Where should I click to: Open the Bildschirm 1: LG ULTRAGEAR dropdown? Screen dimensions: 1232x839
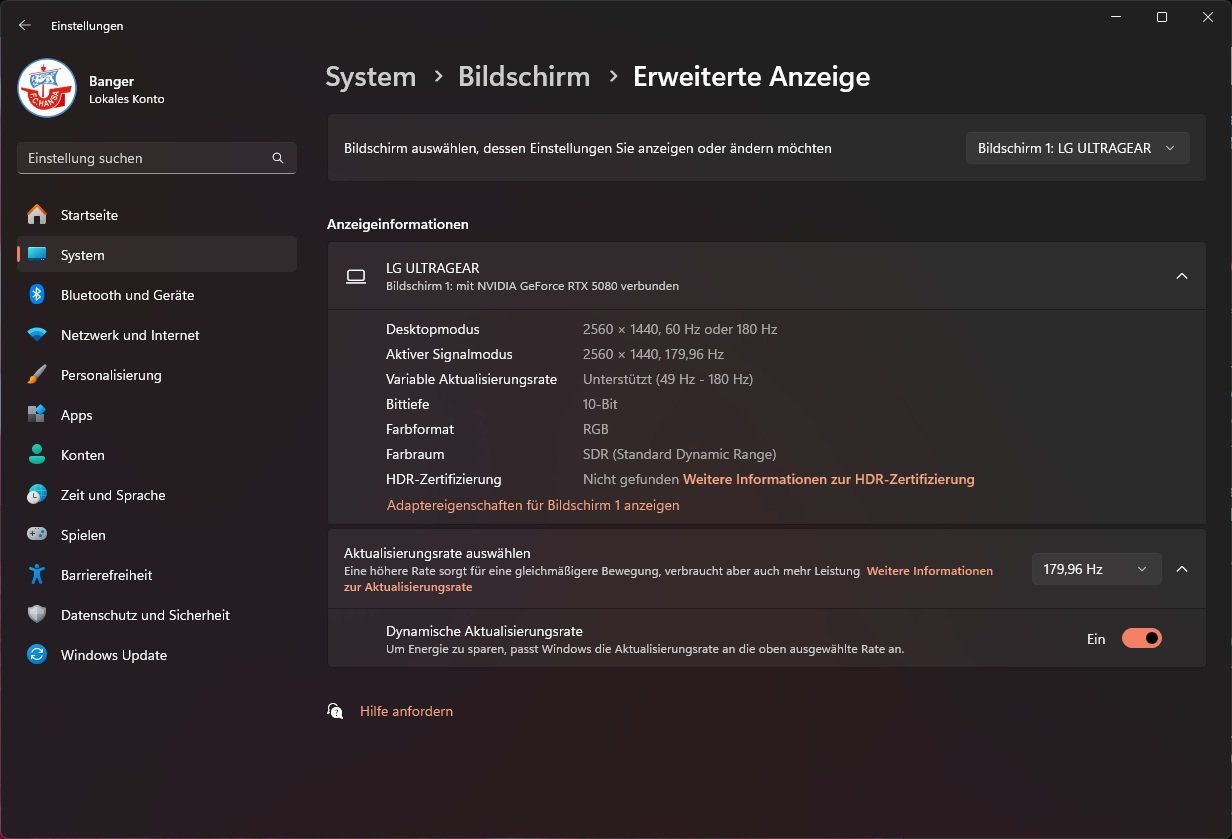tap(1077, 147)
